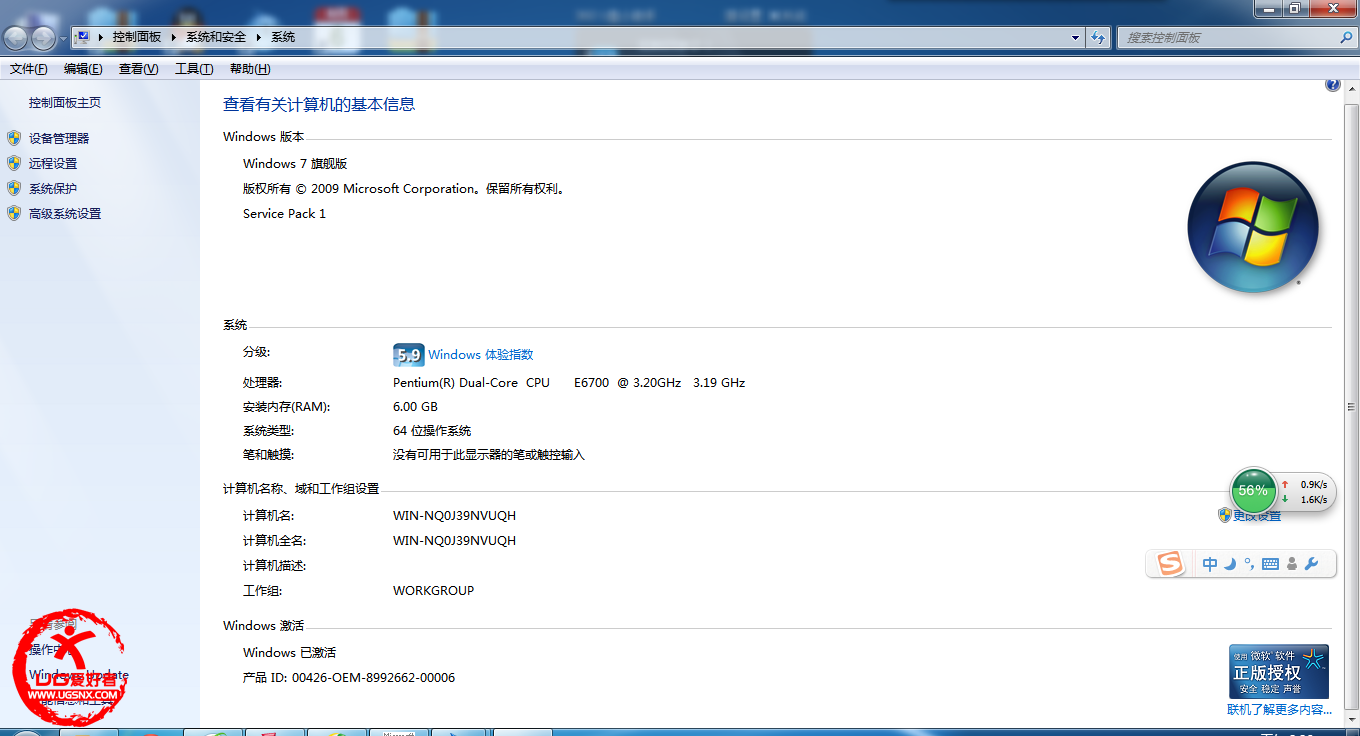Click the refresh button beside address bar

coord(1098,37)
